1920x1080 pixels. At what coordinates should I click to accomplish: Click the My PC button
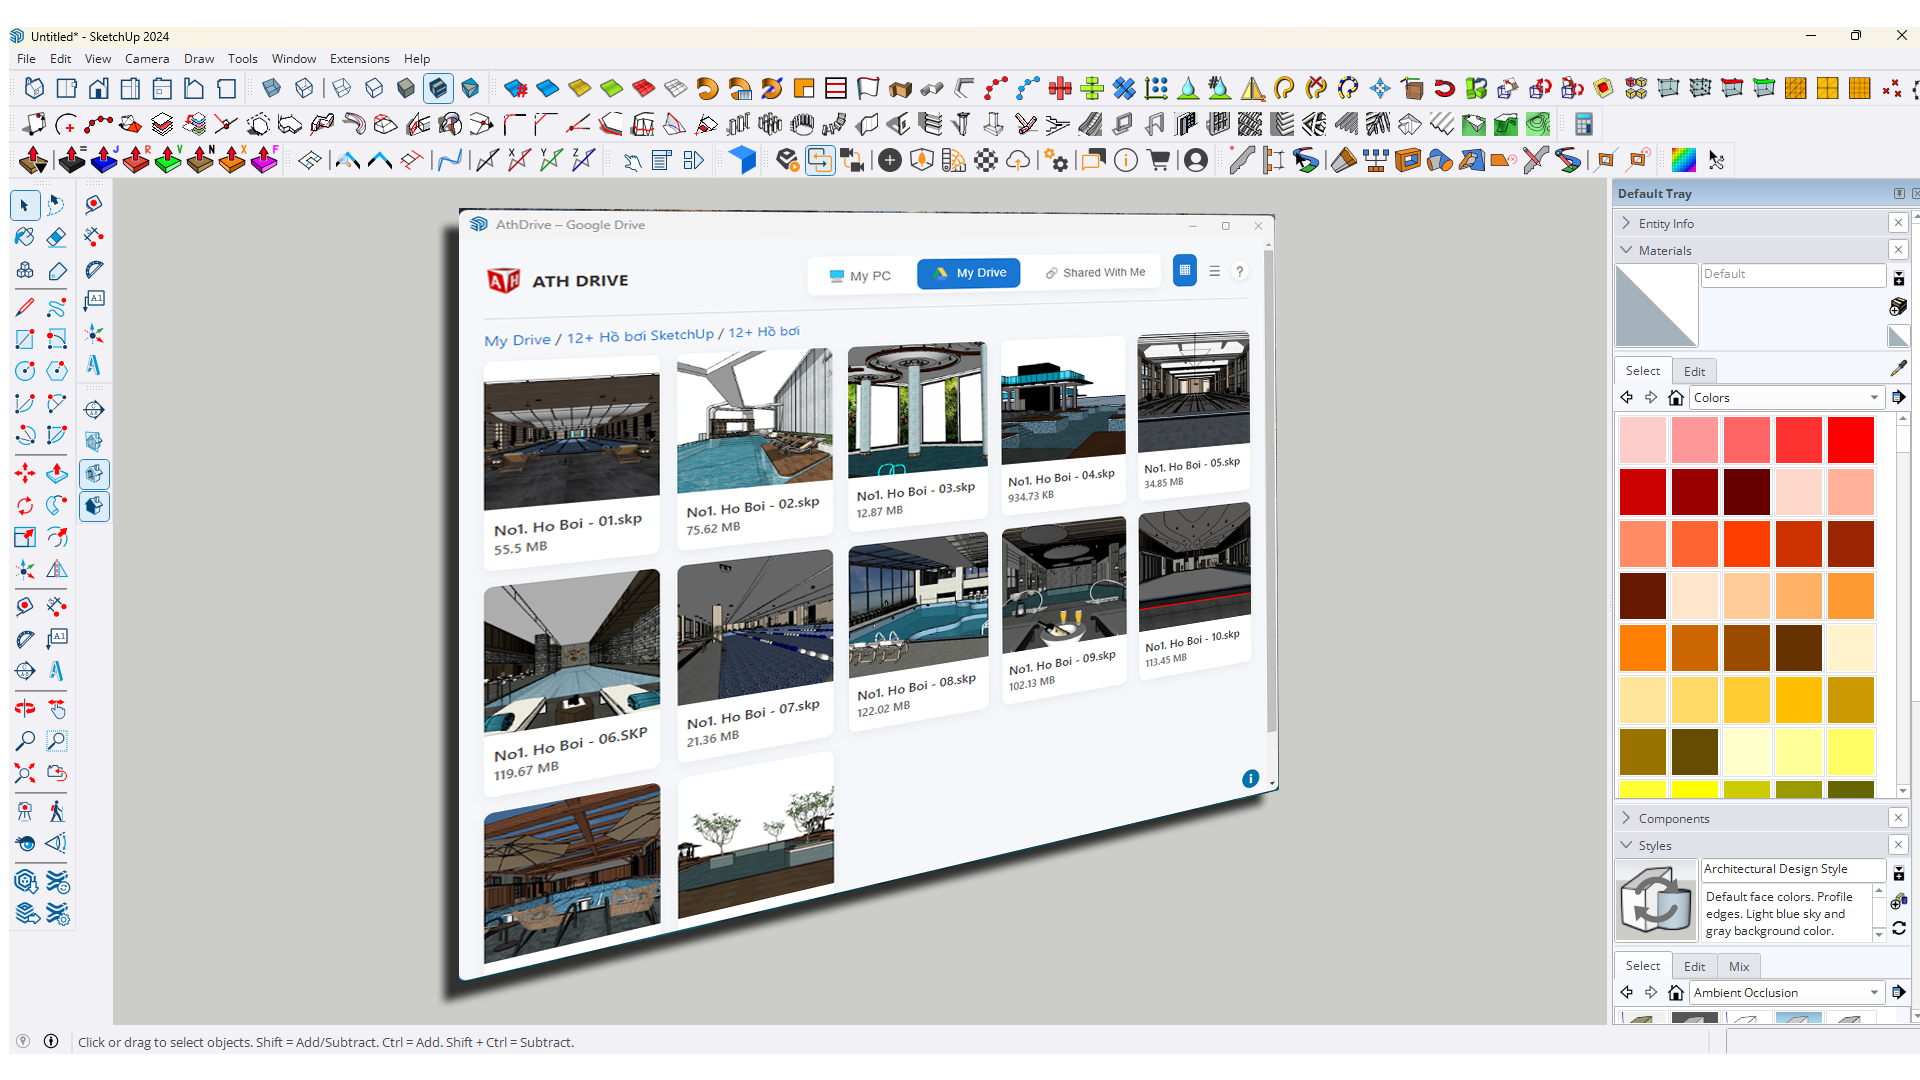(x=860, y=276)
